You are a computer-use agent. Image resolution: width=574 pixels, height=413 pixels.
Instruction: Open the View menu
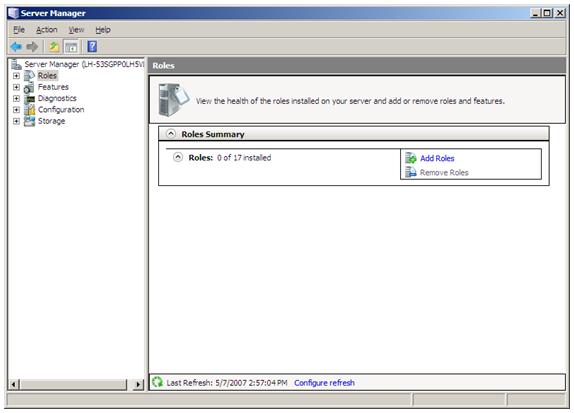tap(76, 30)
